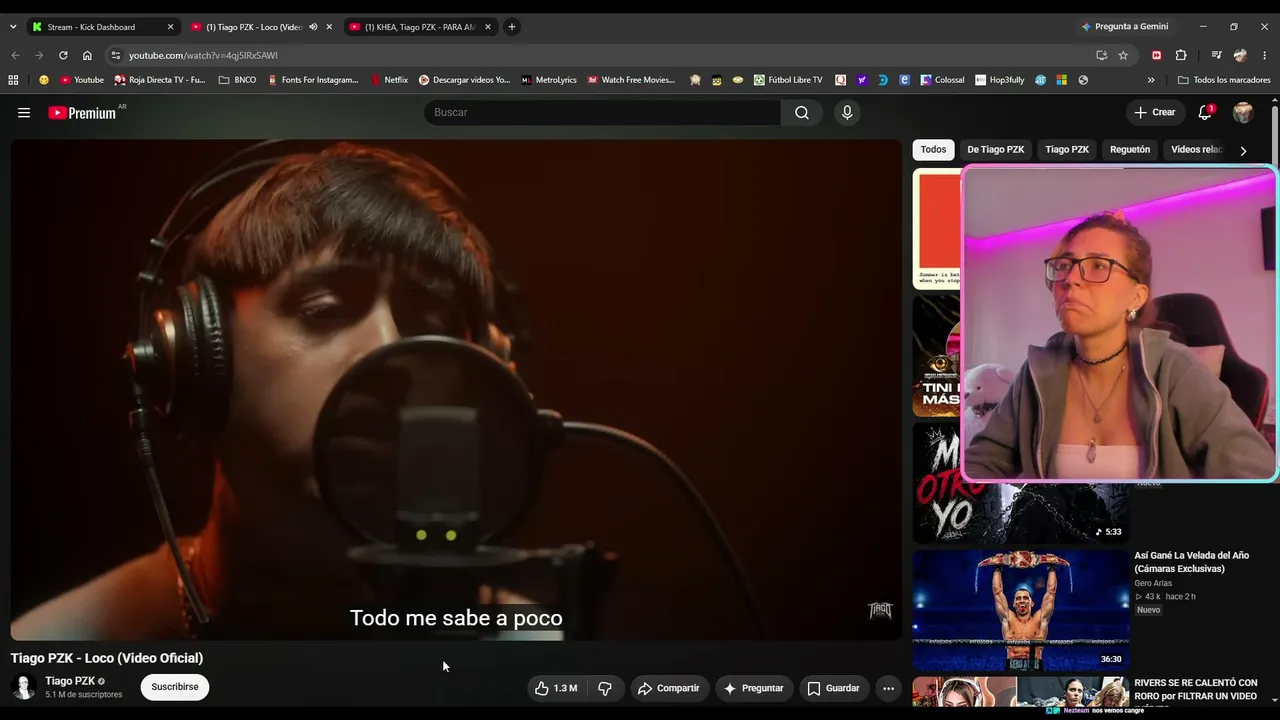
Task: Go to the browser home page
Action: tap(87, 55)
